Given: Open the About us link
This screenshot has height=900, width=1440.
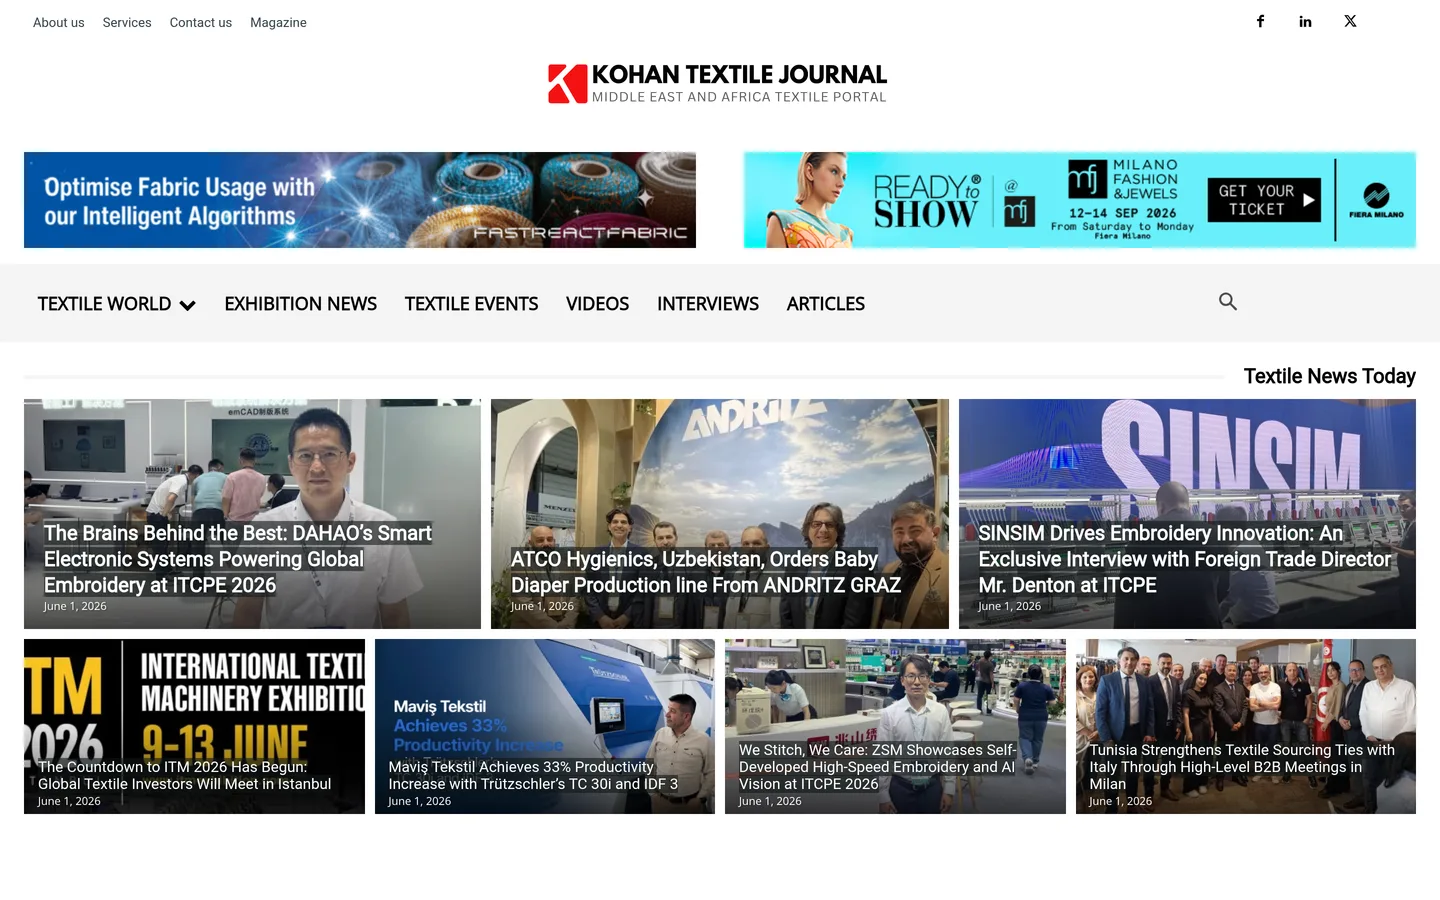Looking at the screenshot, I should coord(59,22).
